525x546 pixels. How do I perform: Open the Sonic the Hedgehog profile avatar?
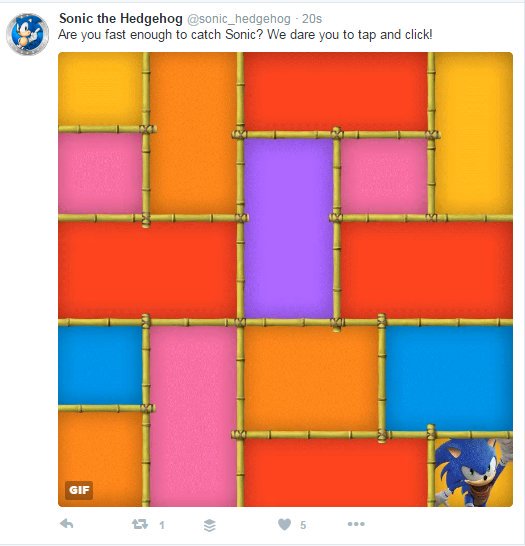tap(28, 34)
